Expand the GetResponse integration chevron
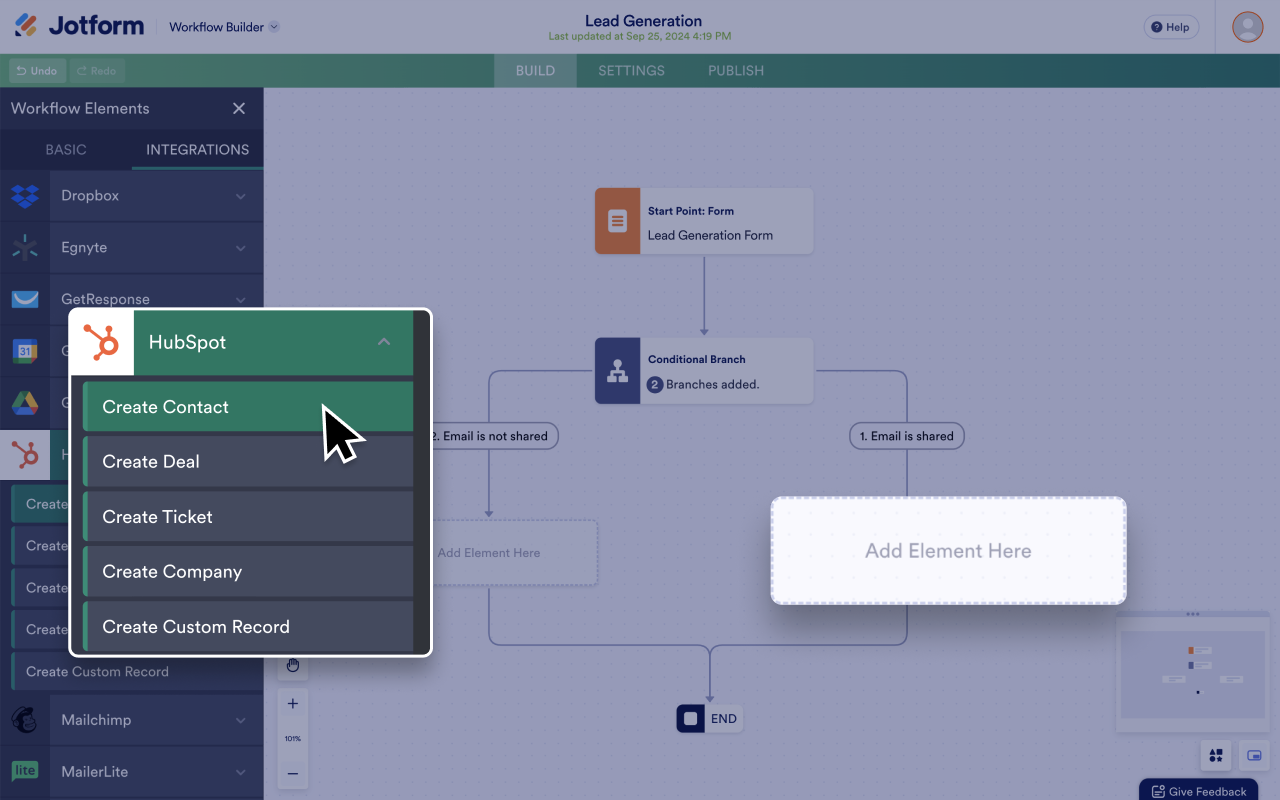This screenshot has width=1280, height=800. coord(241,299)
